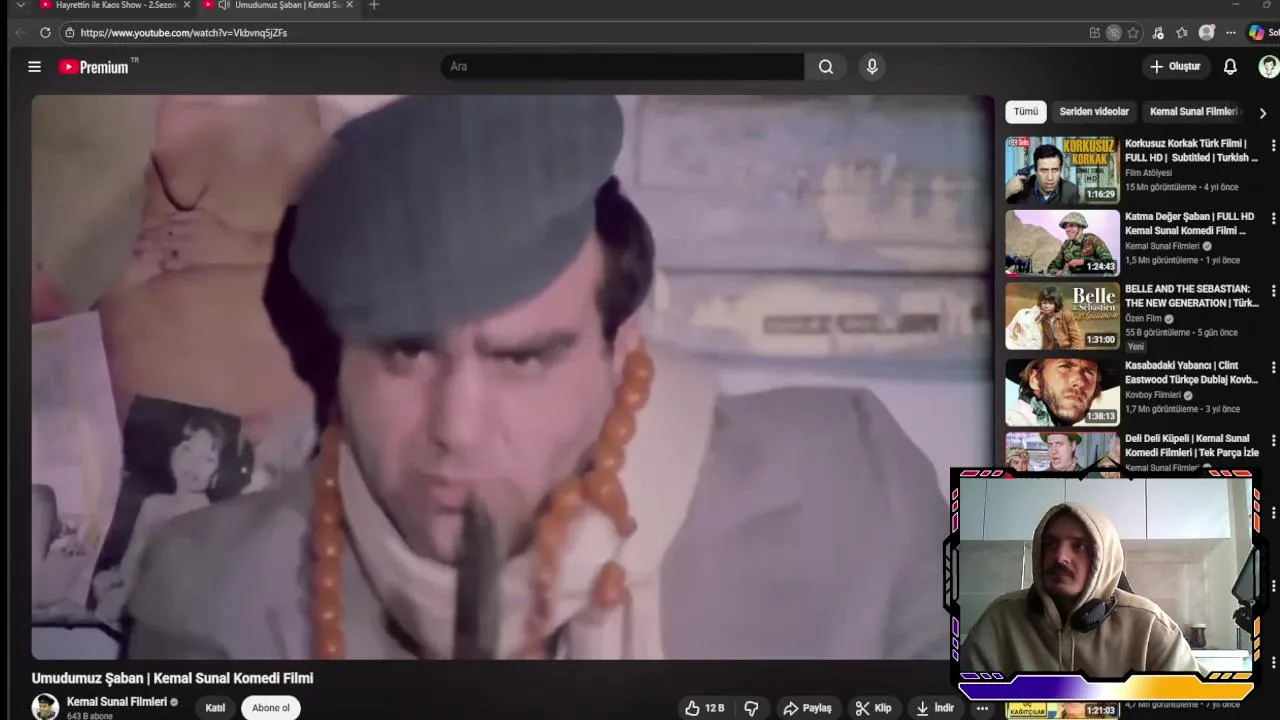This screenshot has width=1280, height=720.
Task: Open the Oluştur create menu
Action: 1176,67
